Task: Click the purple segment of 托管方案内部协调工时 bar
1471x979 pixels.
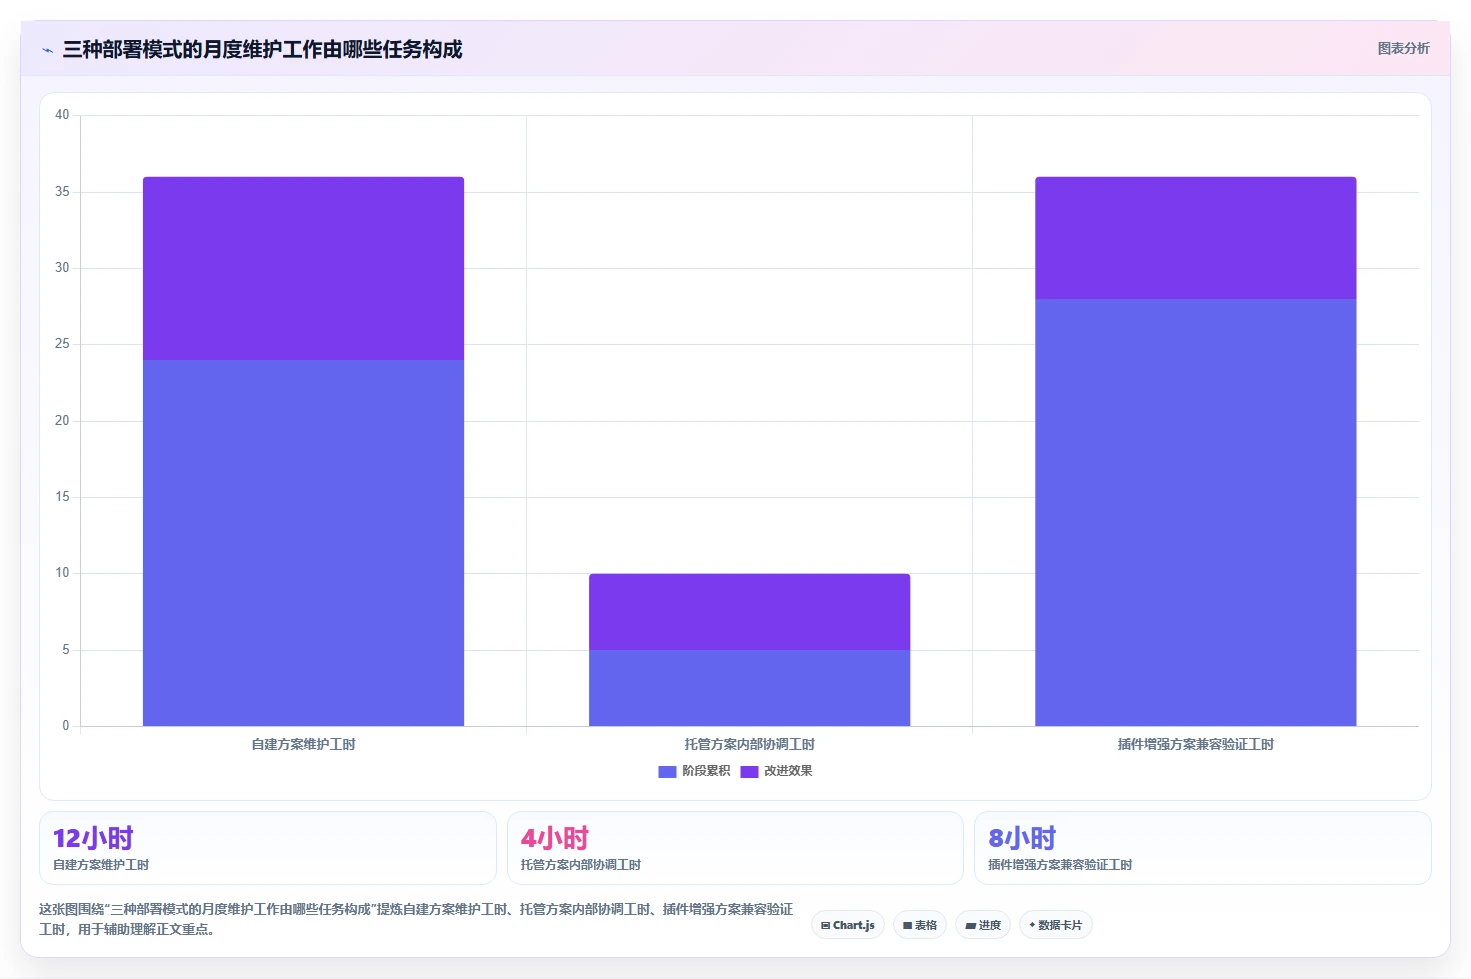Action: (749, 612)
